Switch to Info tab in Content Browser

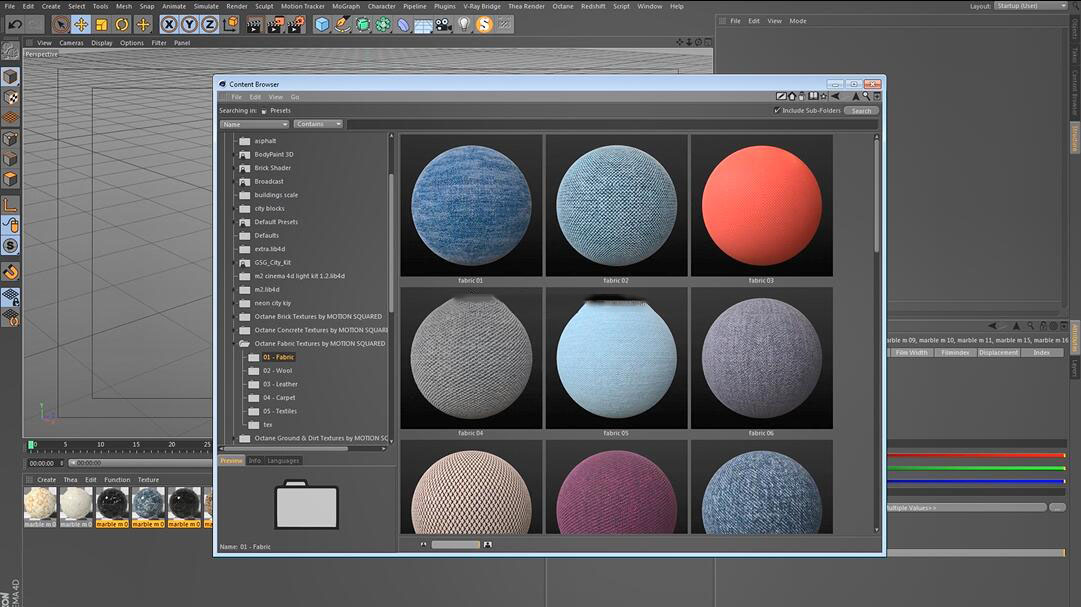tap(254, 460)
